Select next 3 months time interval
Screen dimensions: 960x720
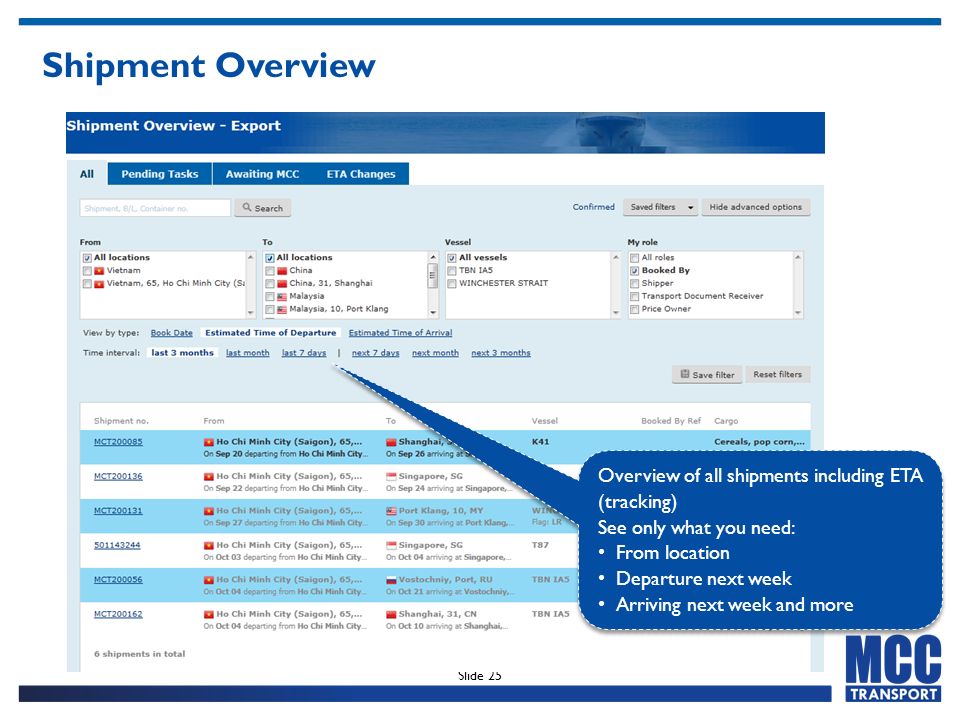(501, 353)
